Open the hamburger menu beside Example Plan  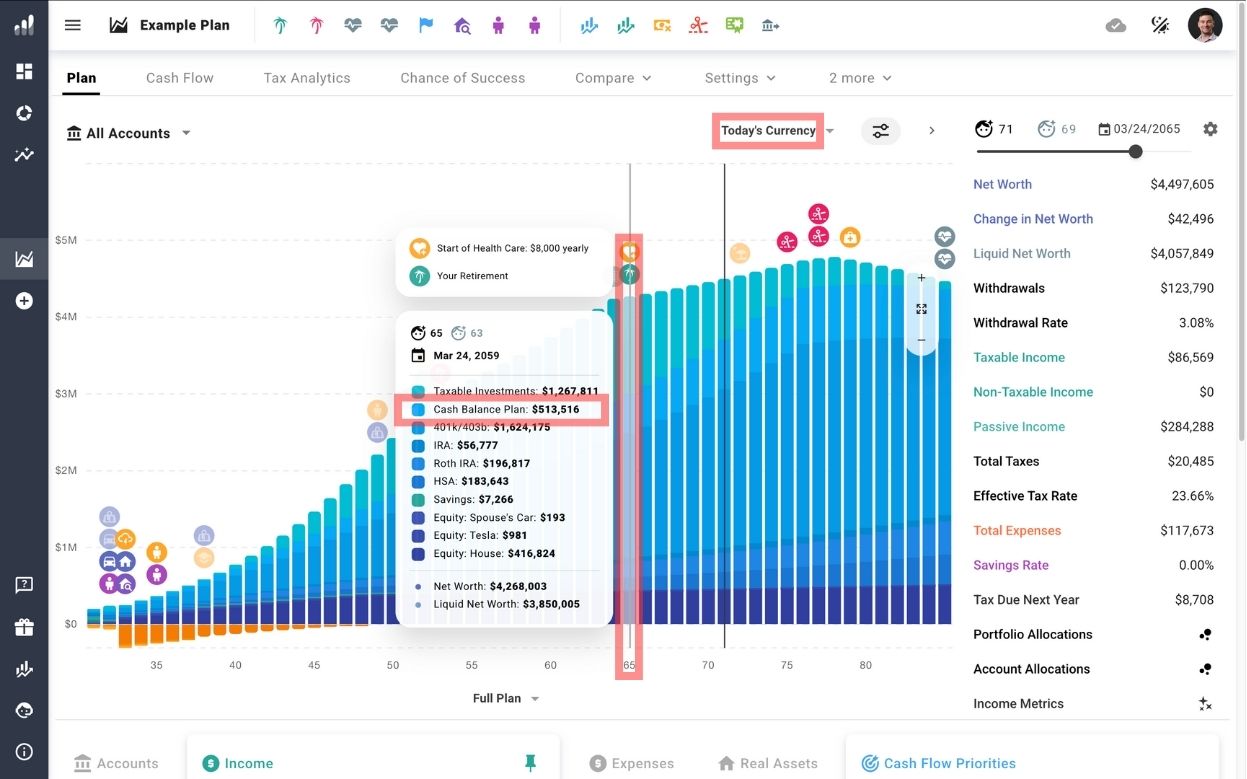coord(73,25)
